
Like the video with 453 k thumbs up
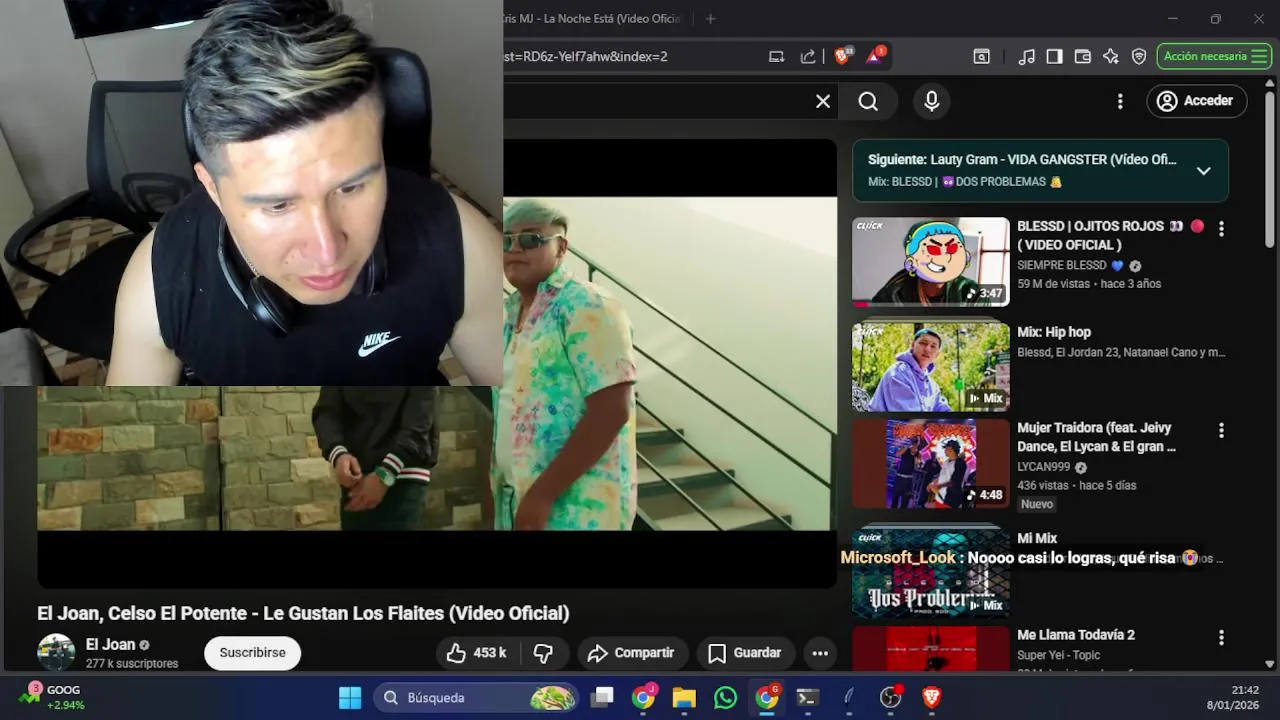(x=477, y=653)
